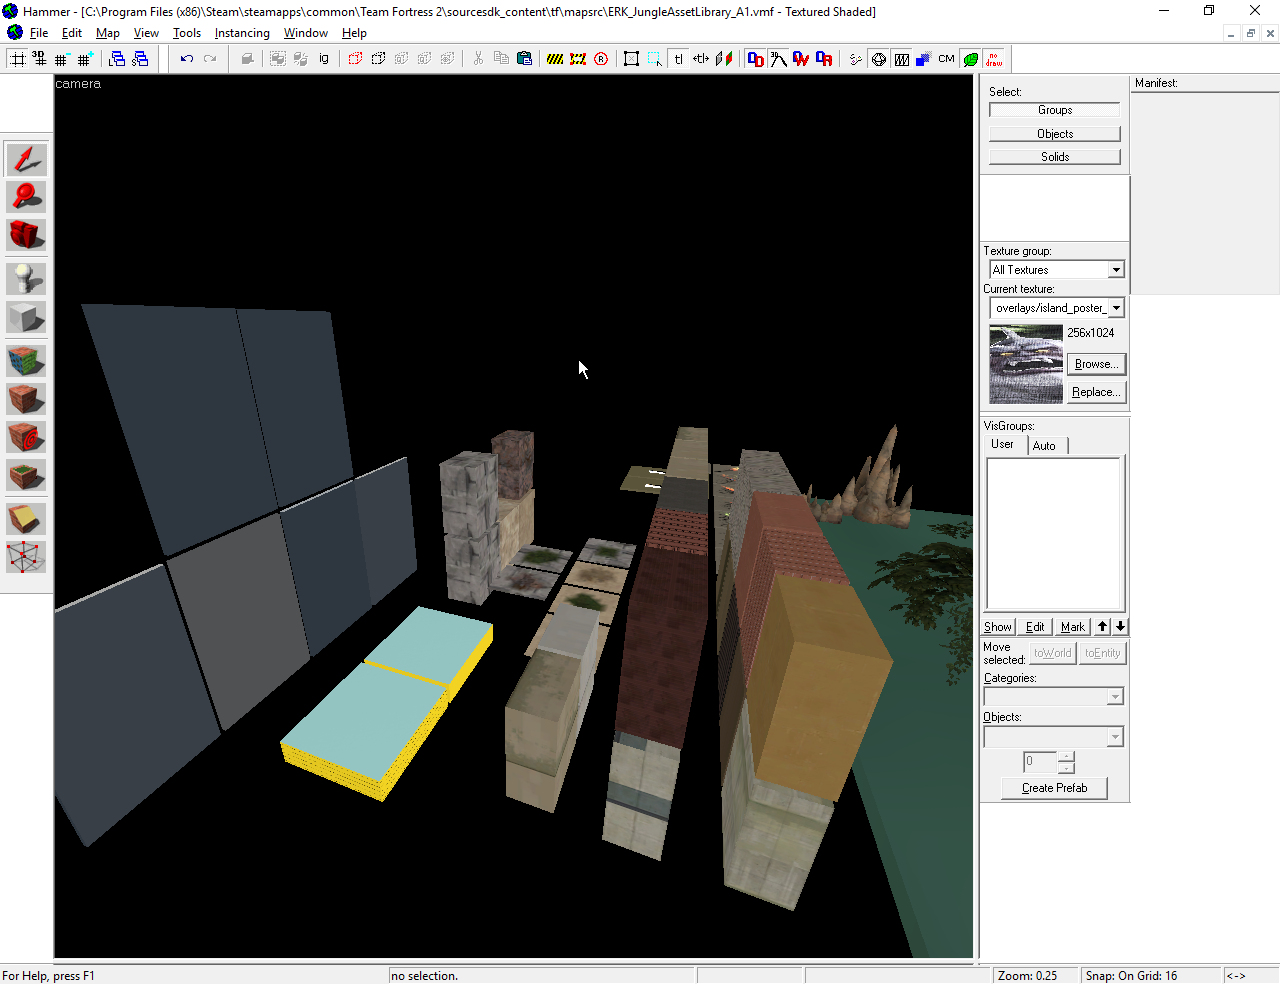
Task: Click the Carve with selected objects icon
Action: (247, 59)
